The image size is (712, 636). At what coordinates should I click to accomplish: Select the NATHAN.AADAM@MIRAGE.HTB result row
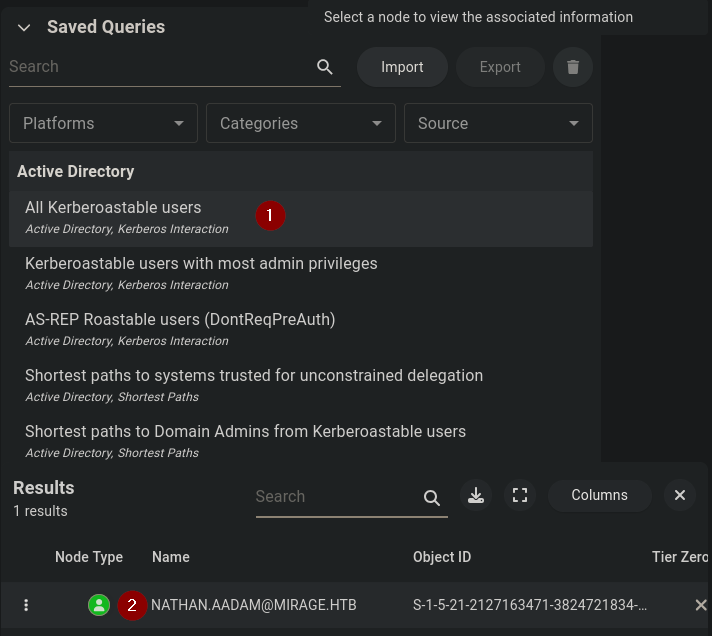(254, 605)
